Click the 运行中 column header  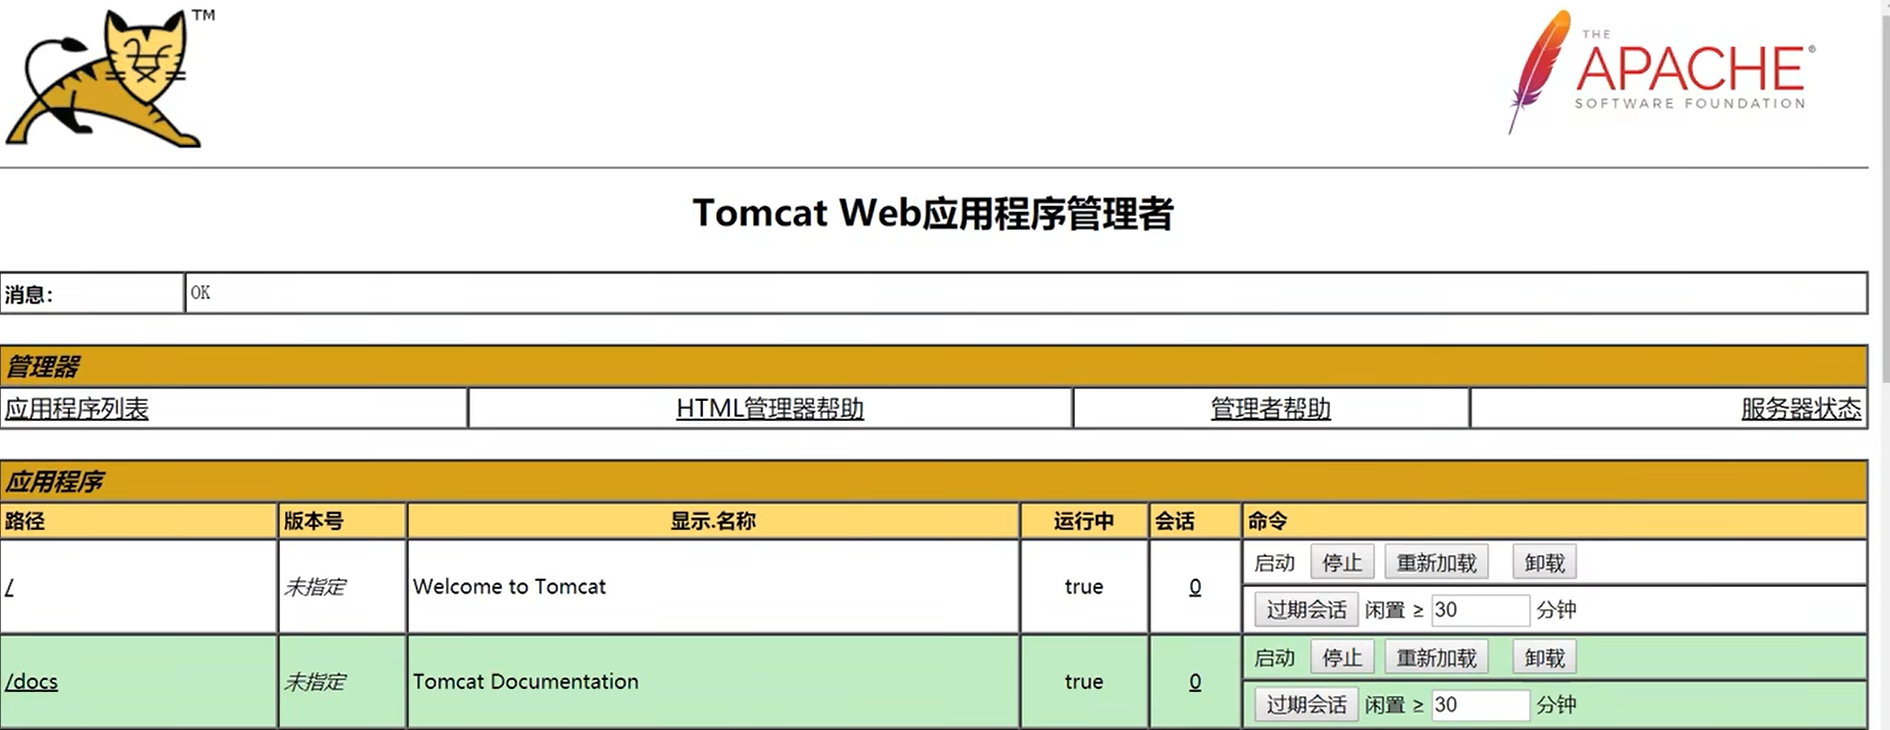tap(1084, 521)
